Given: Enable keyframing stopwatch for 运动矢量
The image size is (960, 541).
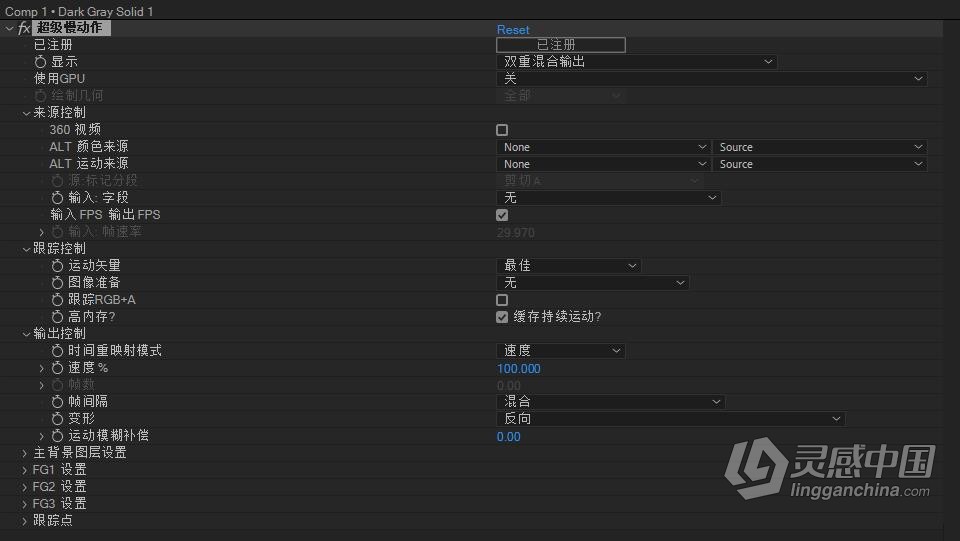Looking at the screenshot, I should [58, 266].
